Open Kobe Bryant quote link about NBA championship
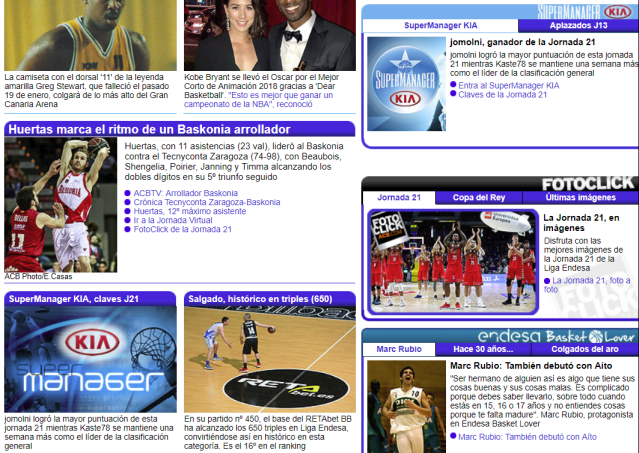The height and width of the screenshot is (453, 639). pyautogui.click(x=258, y=99)
